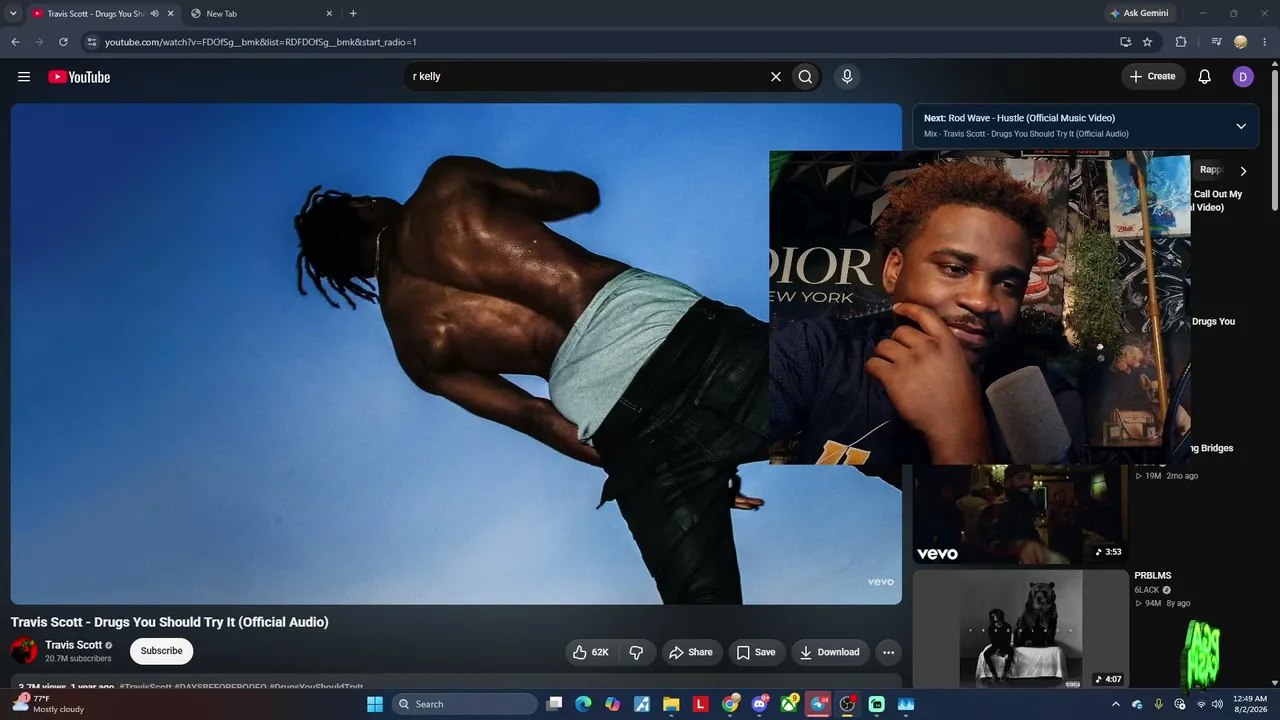Screen dimensions: 1280x720
Task: Start search with your voice microphone
Action: 847,77
